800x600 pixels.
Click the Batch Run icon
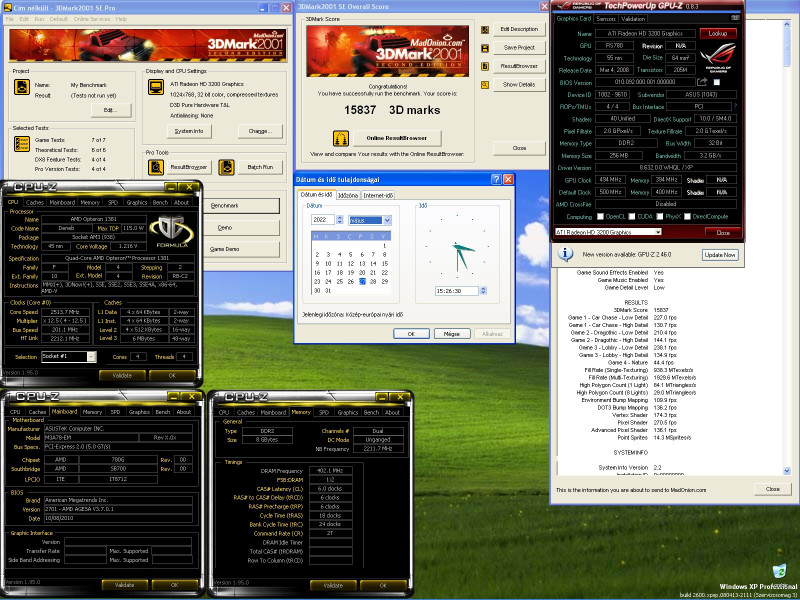point(226,167)
